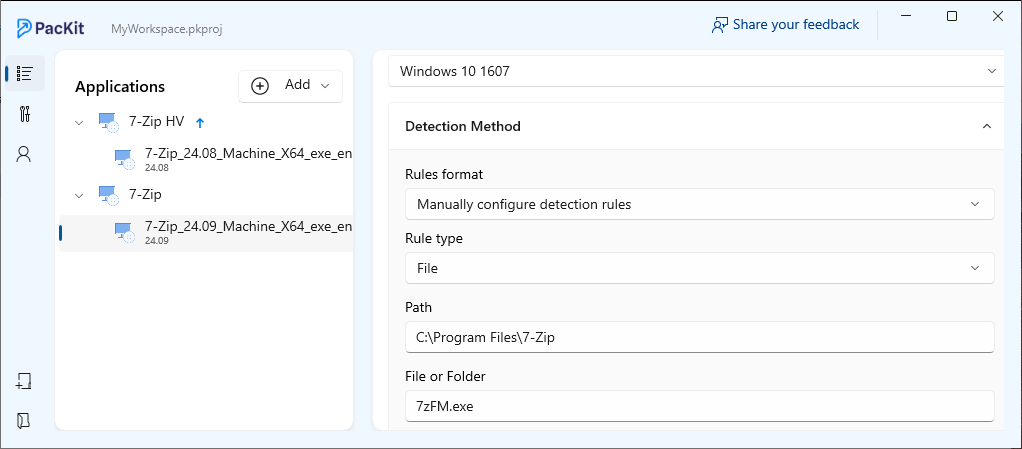Click the plus circle icon on Add
Screen dimensions: 1022x449
click(x=260, y=86)
